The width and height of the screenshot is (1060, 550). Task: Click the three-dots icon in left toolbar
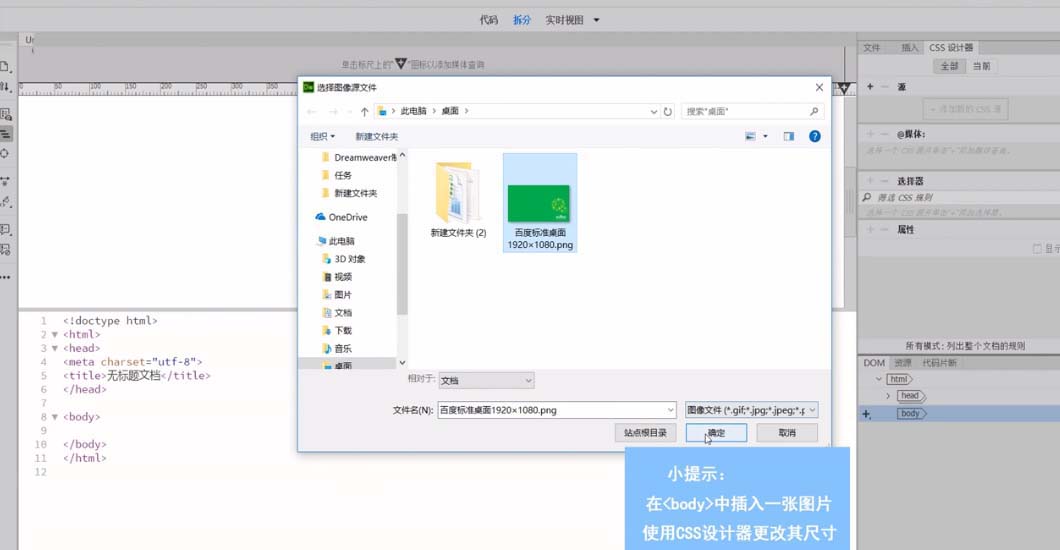tap(5, 275)
